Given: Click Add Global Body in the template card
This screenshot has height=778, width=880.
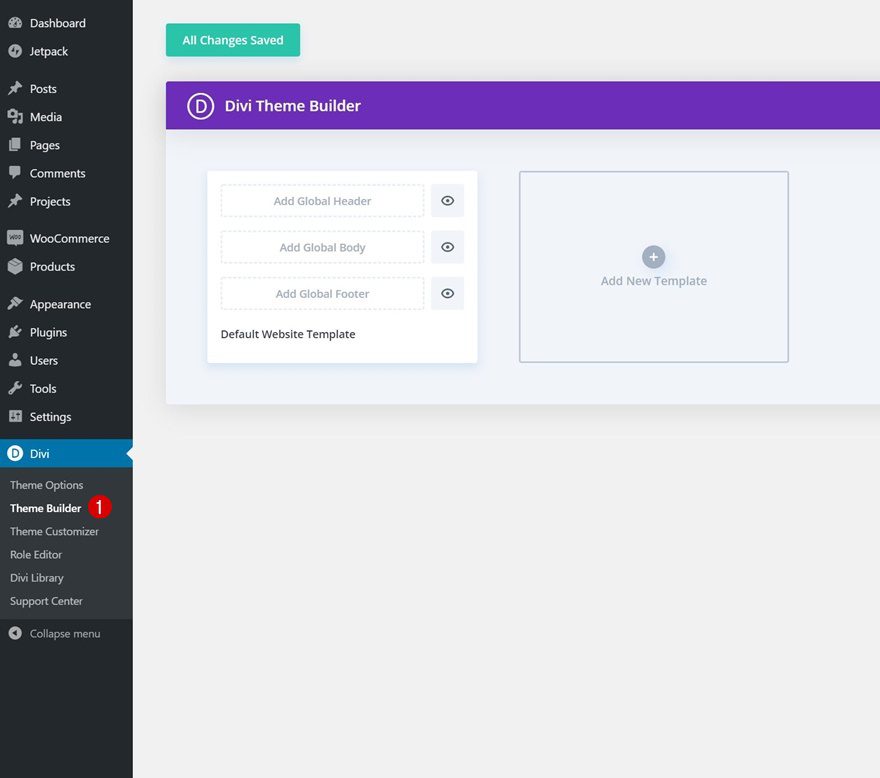Looking at the screenshot, I should pyautogui.click(x=321, y=246).
